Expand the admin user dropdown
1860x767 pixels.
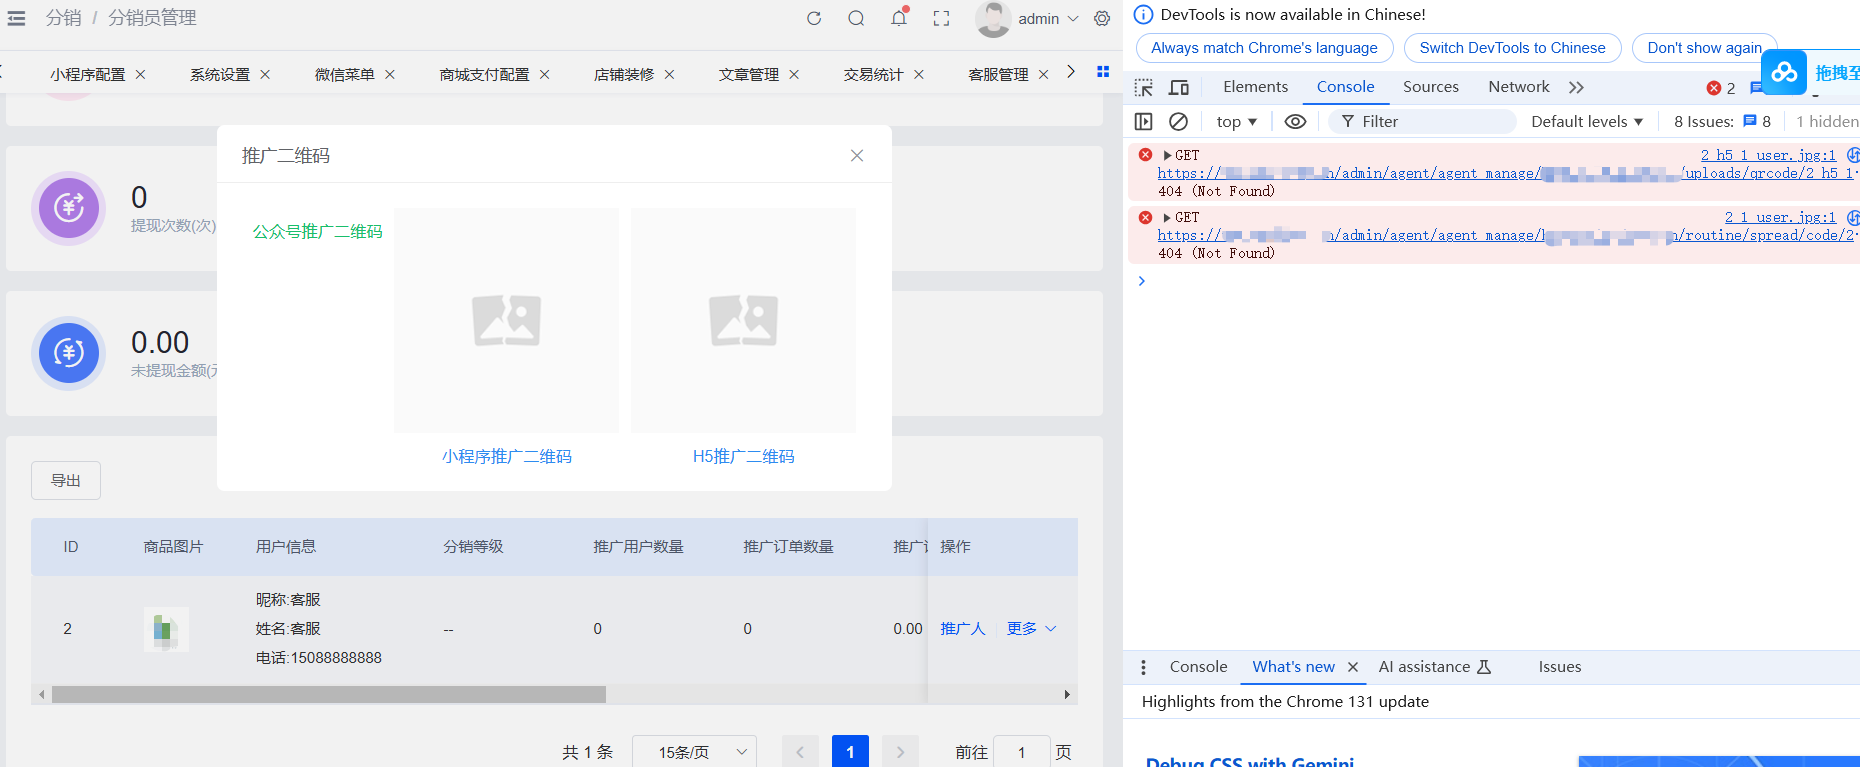[x=1049, y=19]
